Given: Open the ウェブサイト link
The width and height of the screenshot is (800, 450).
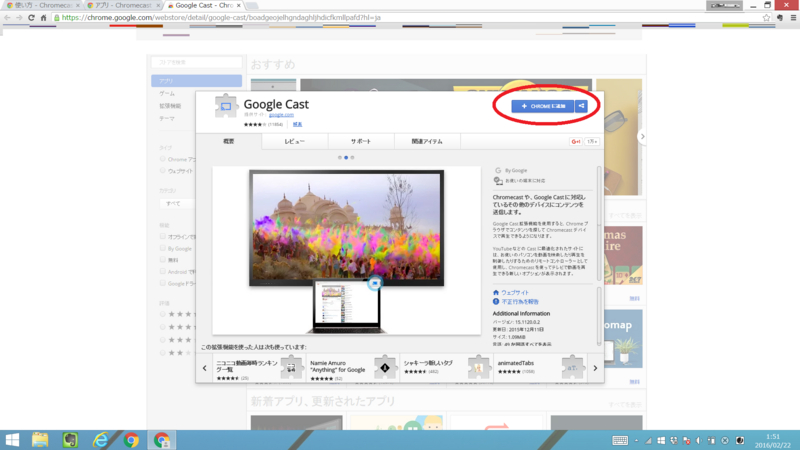Looking at the screenshot, I should (515, 292).
